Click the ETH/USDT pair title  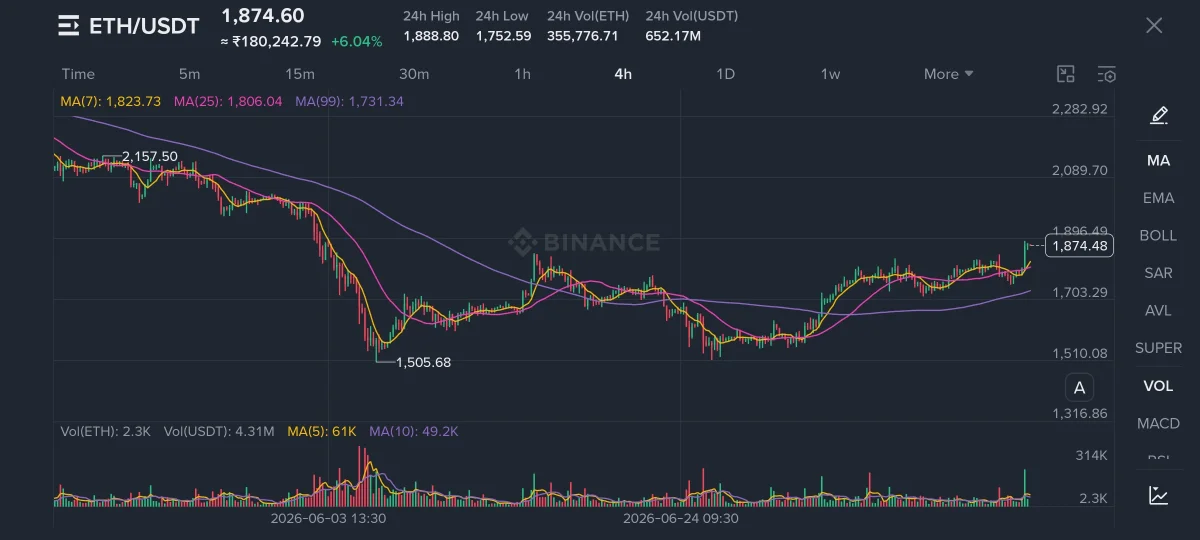144,26
